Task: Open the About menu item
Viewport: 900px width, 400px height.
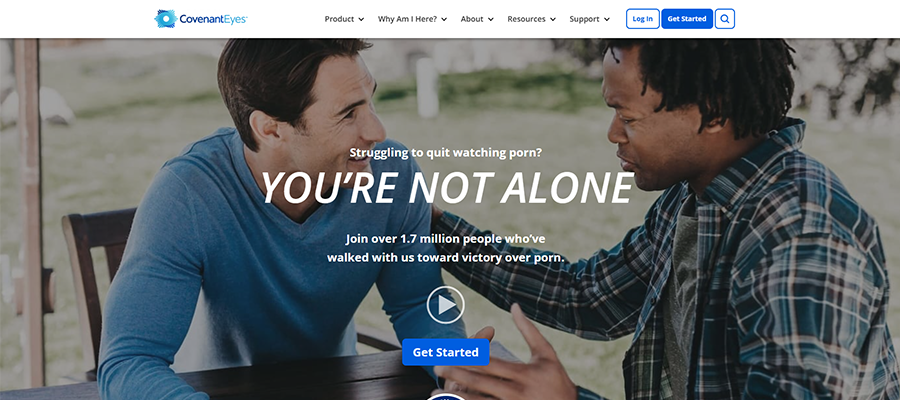Action: click(472, 19)
